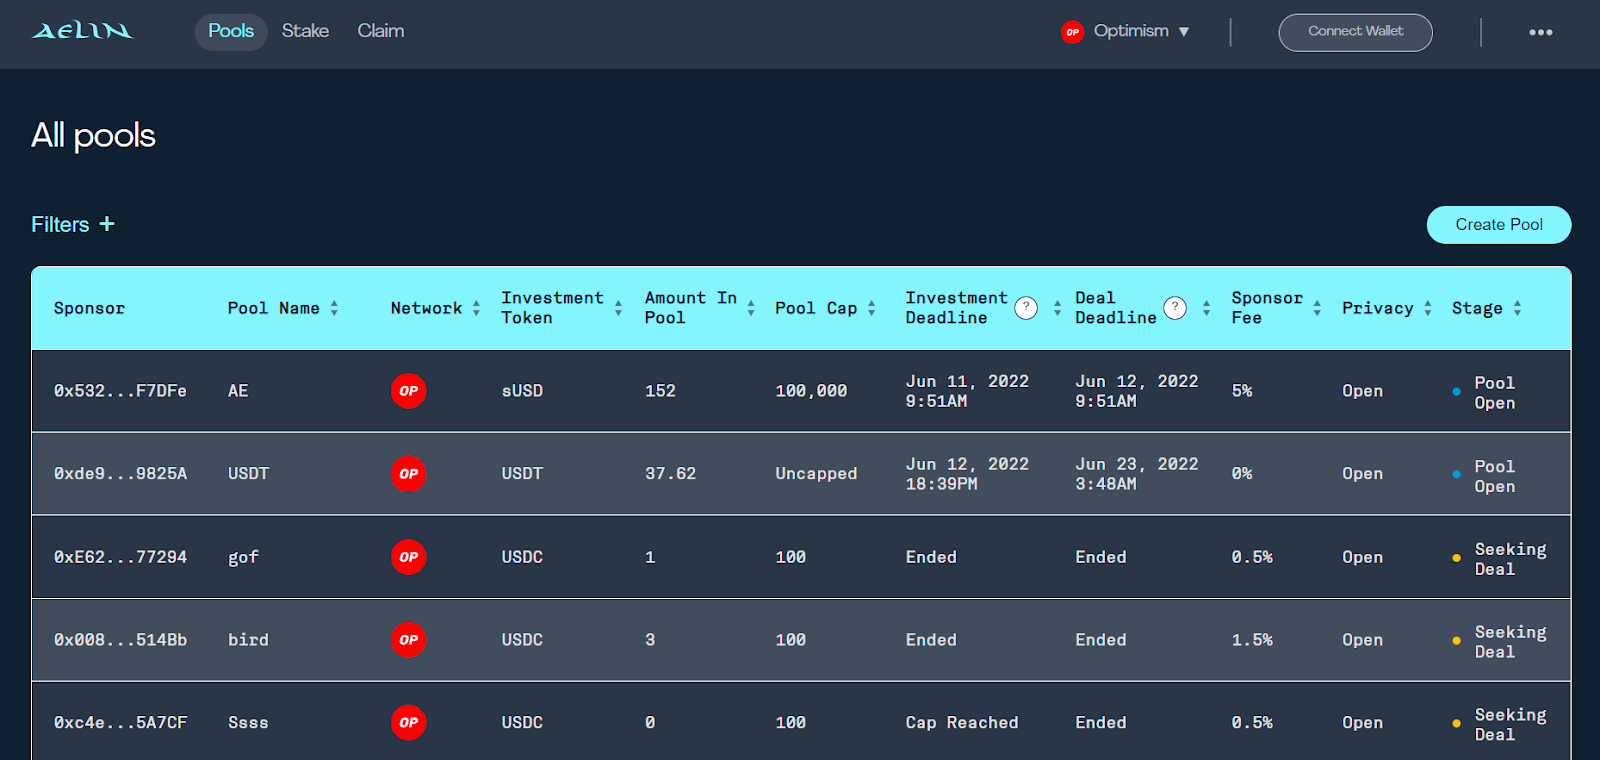Click Deal Deadline help question mark icon

click(1175, 308)
